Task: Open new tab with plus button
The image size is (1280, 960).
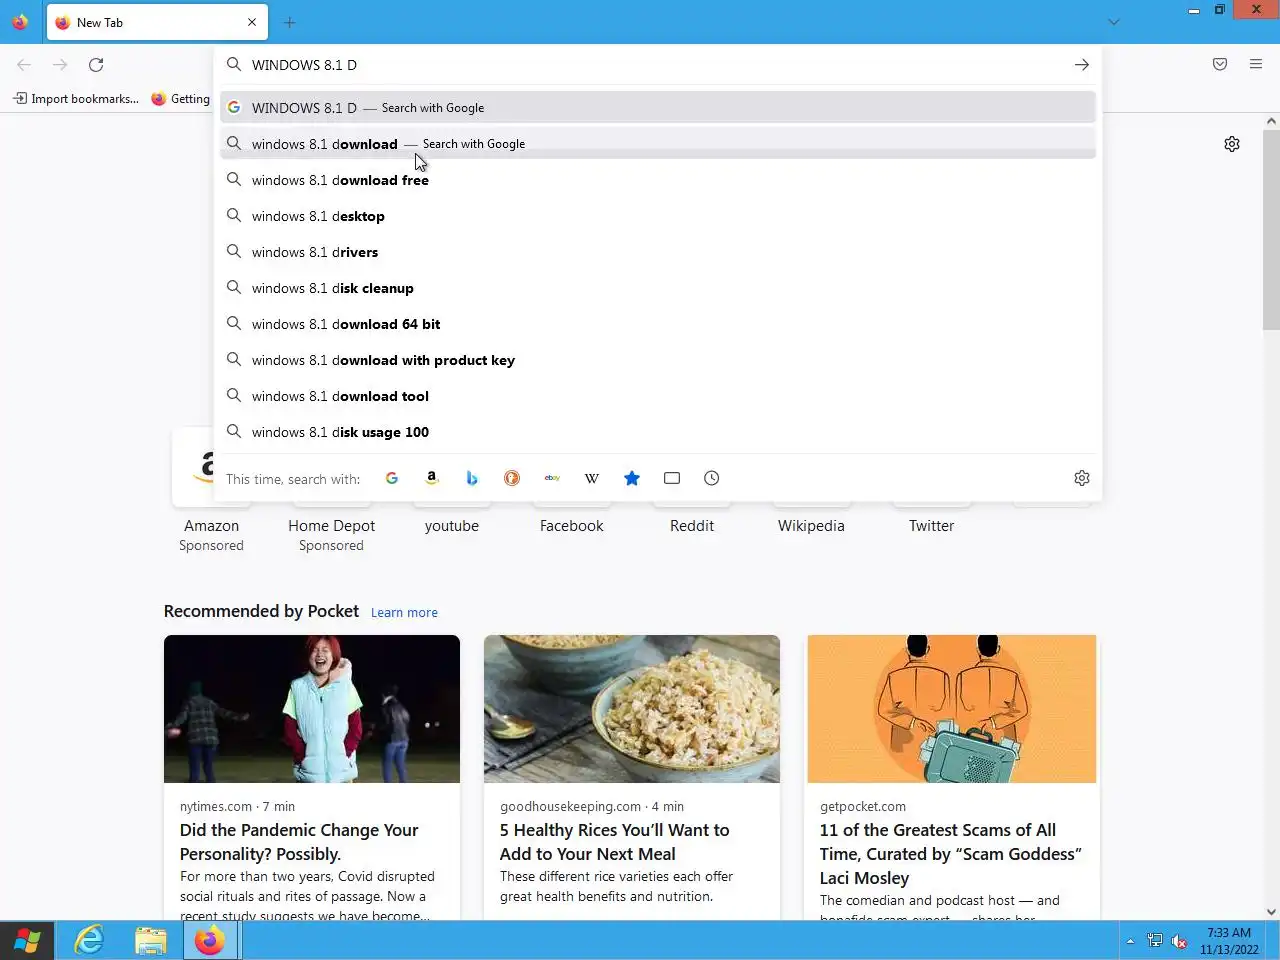Action: click(290, 22)
